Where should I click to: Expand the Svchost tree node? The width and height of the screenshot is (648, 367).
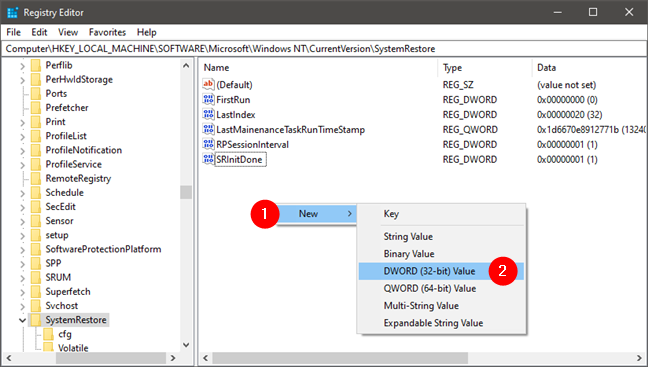pos(23,306)
